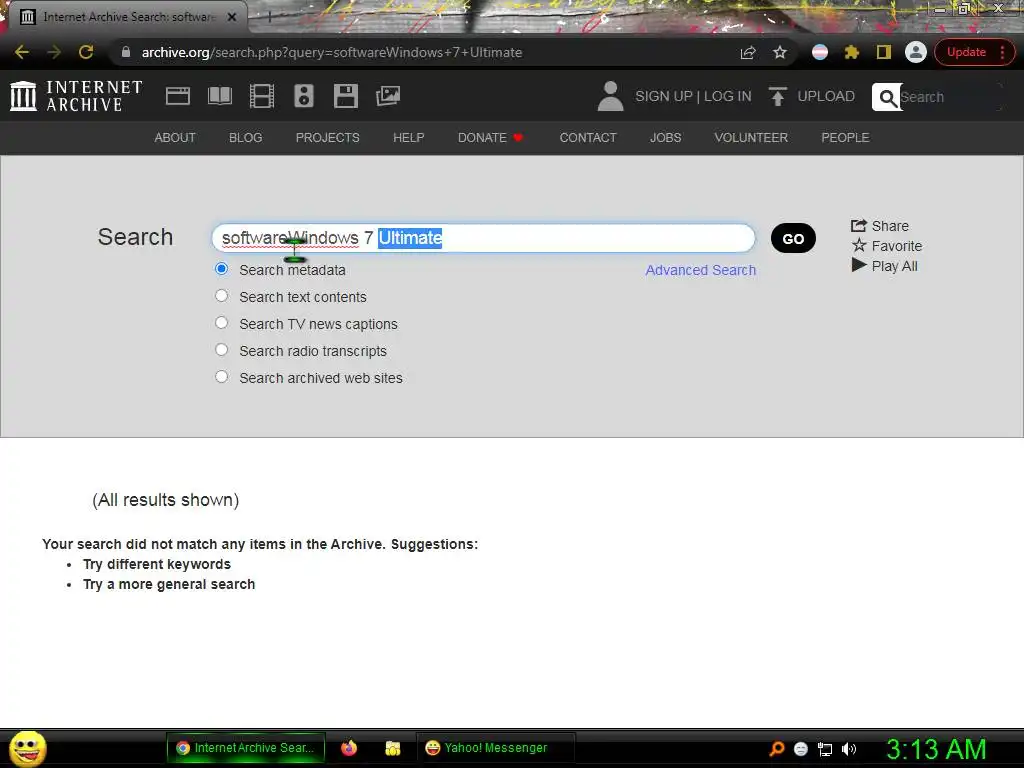The image size is (1024, 768).
Task: Click the main search query field
Action: 483,238
